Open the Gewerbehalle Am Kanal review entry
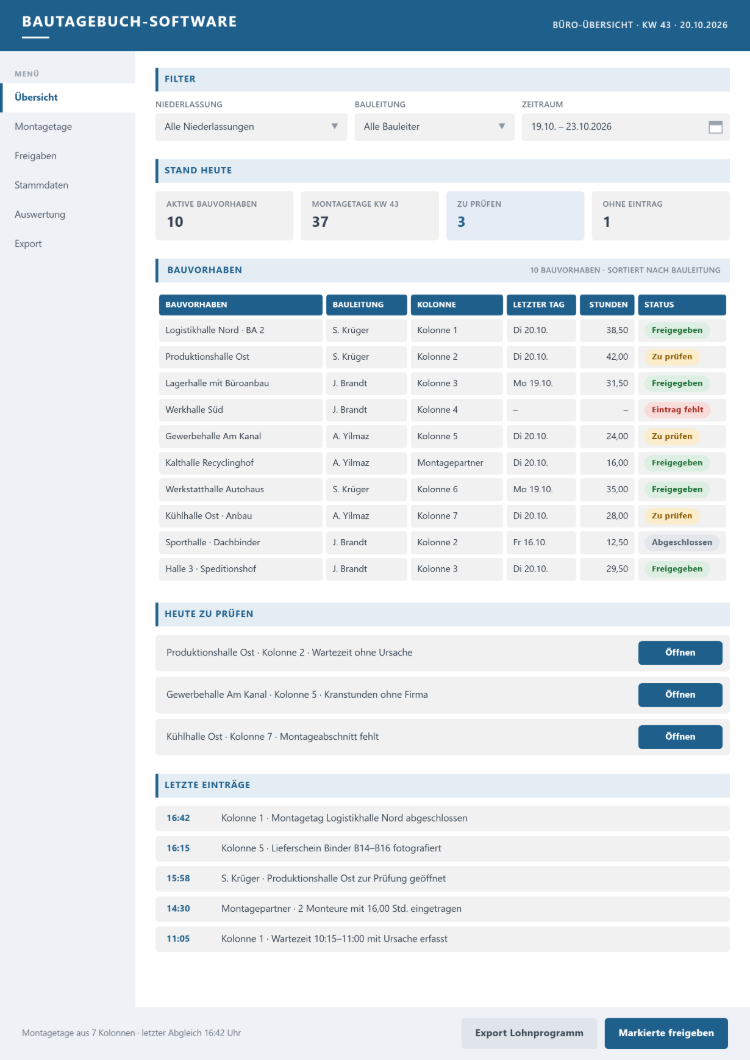750x1060 pixels. [680, 695]
